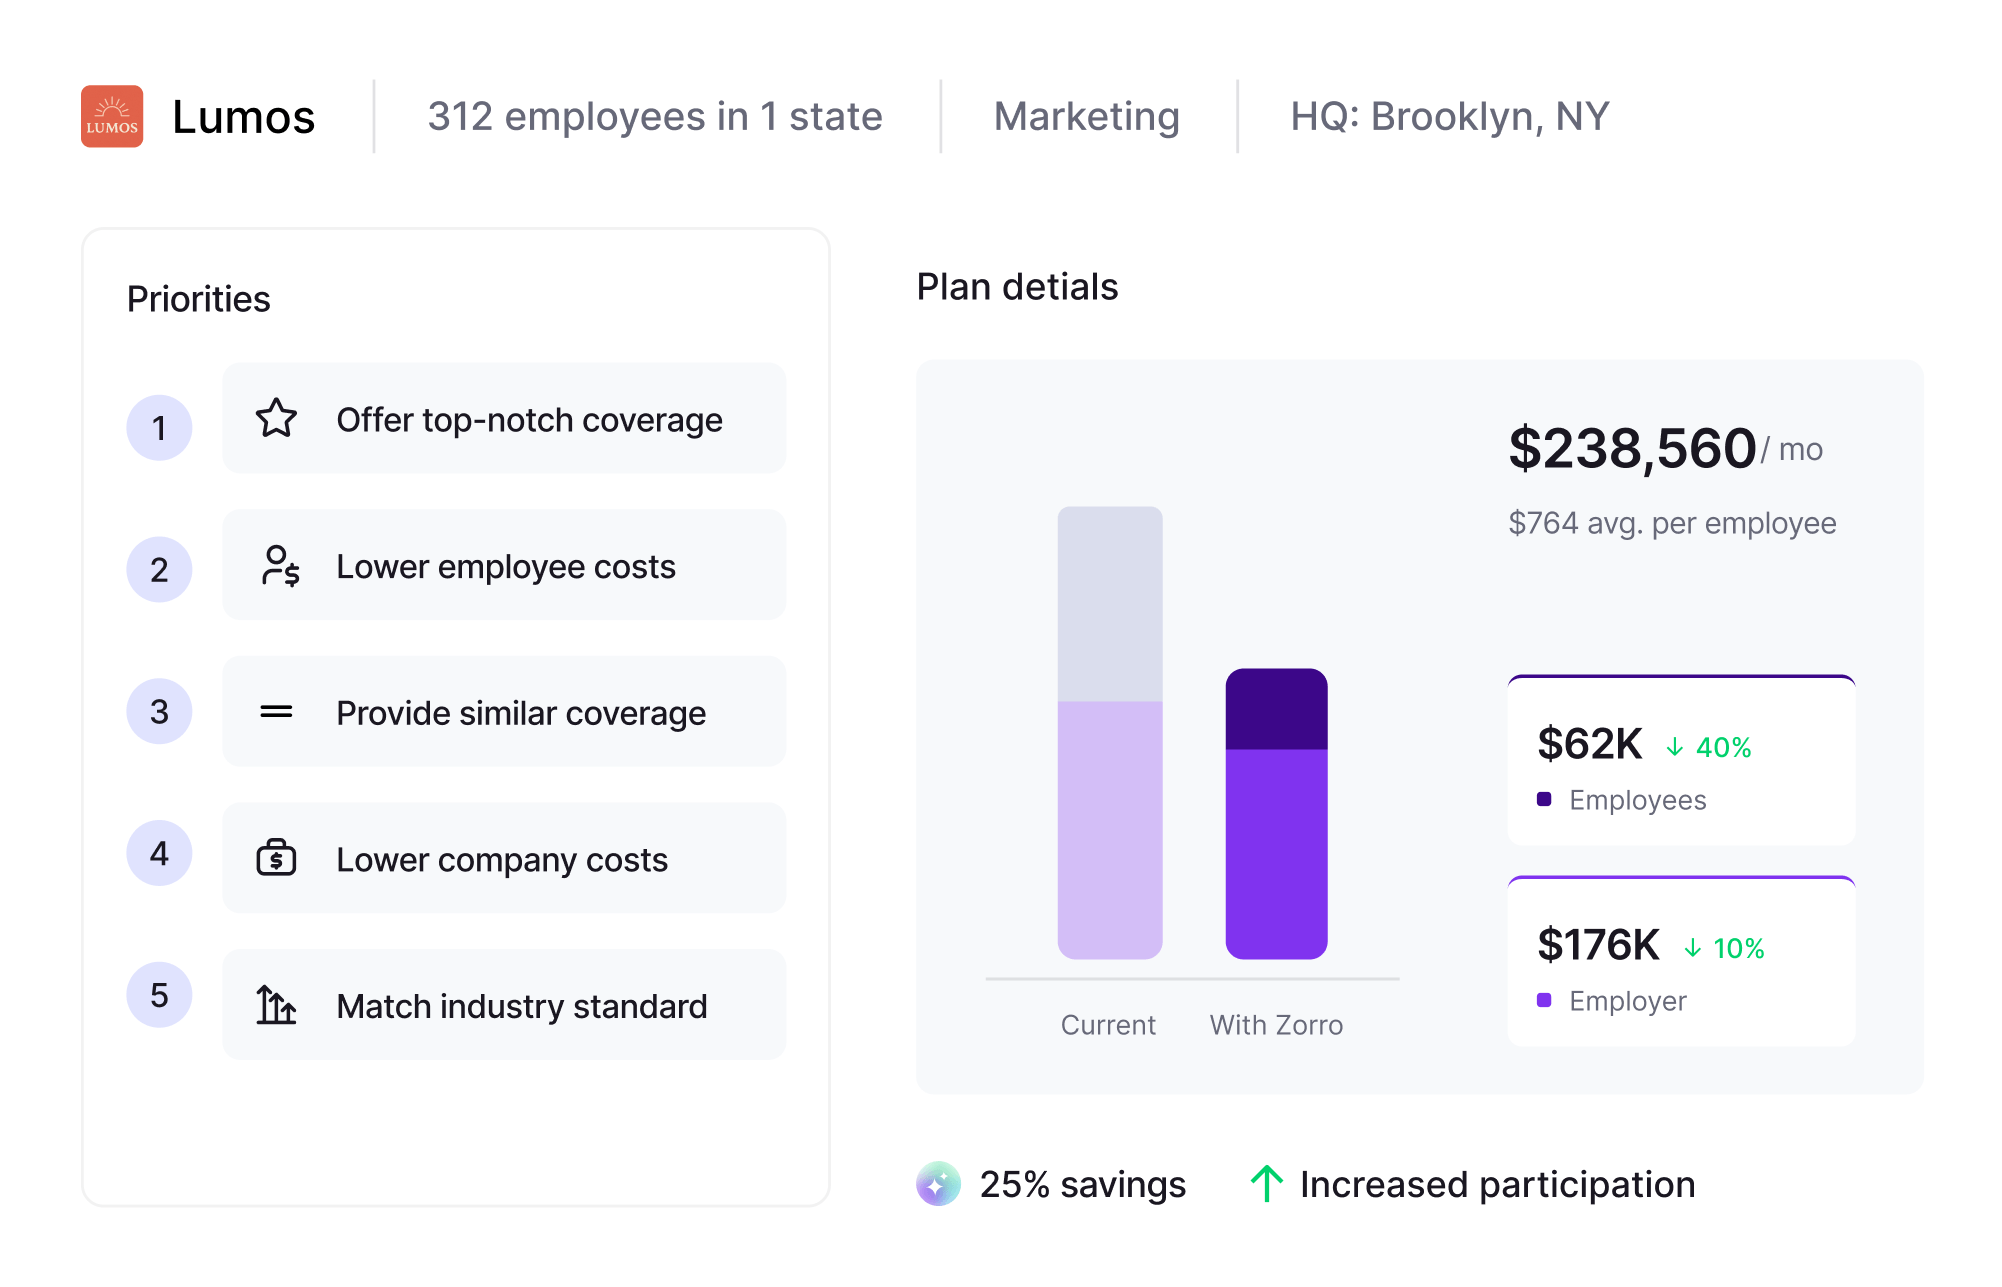
Task: Click the equals icon for similar coverage
Action: point(276,712)
